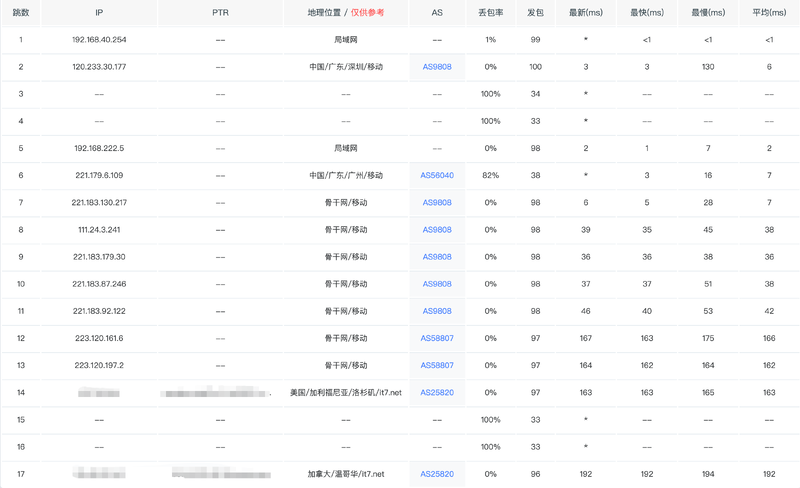Open AS58807 link in 223.120.161.6 row
The image size is (800, 488).
click(437, 338)
